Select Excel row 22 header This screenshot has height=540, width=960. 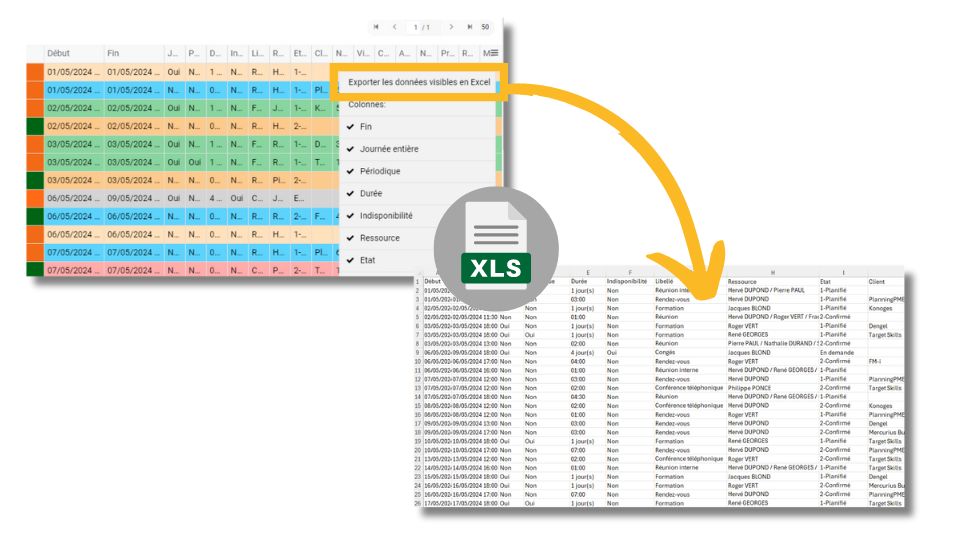(418, 468)
